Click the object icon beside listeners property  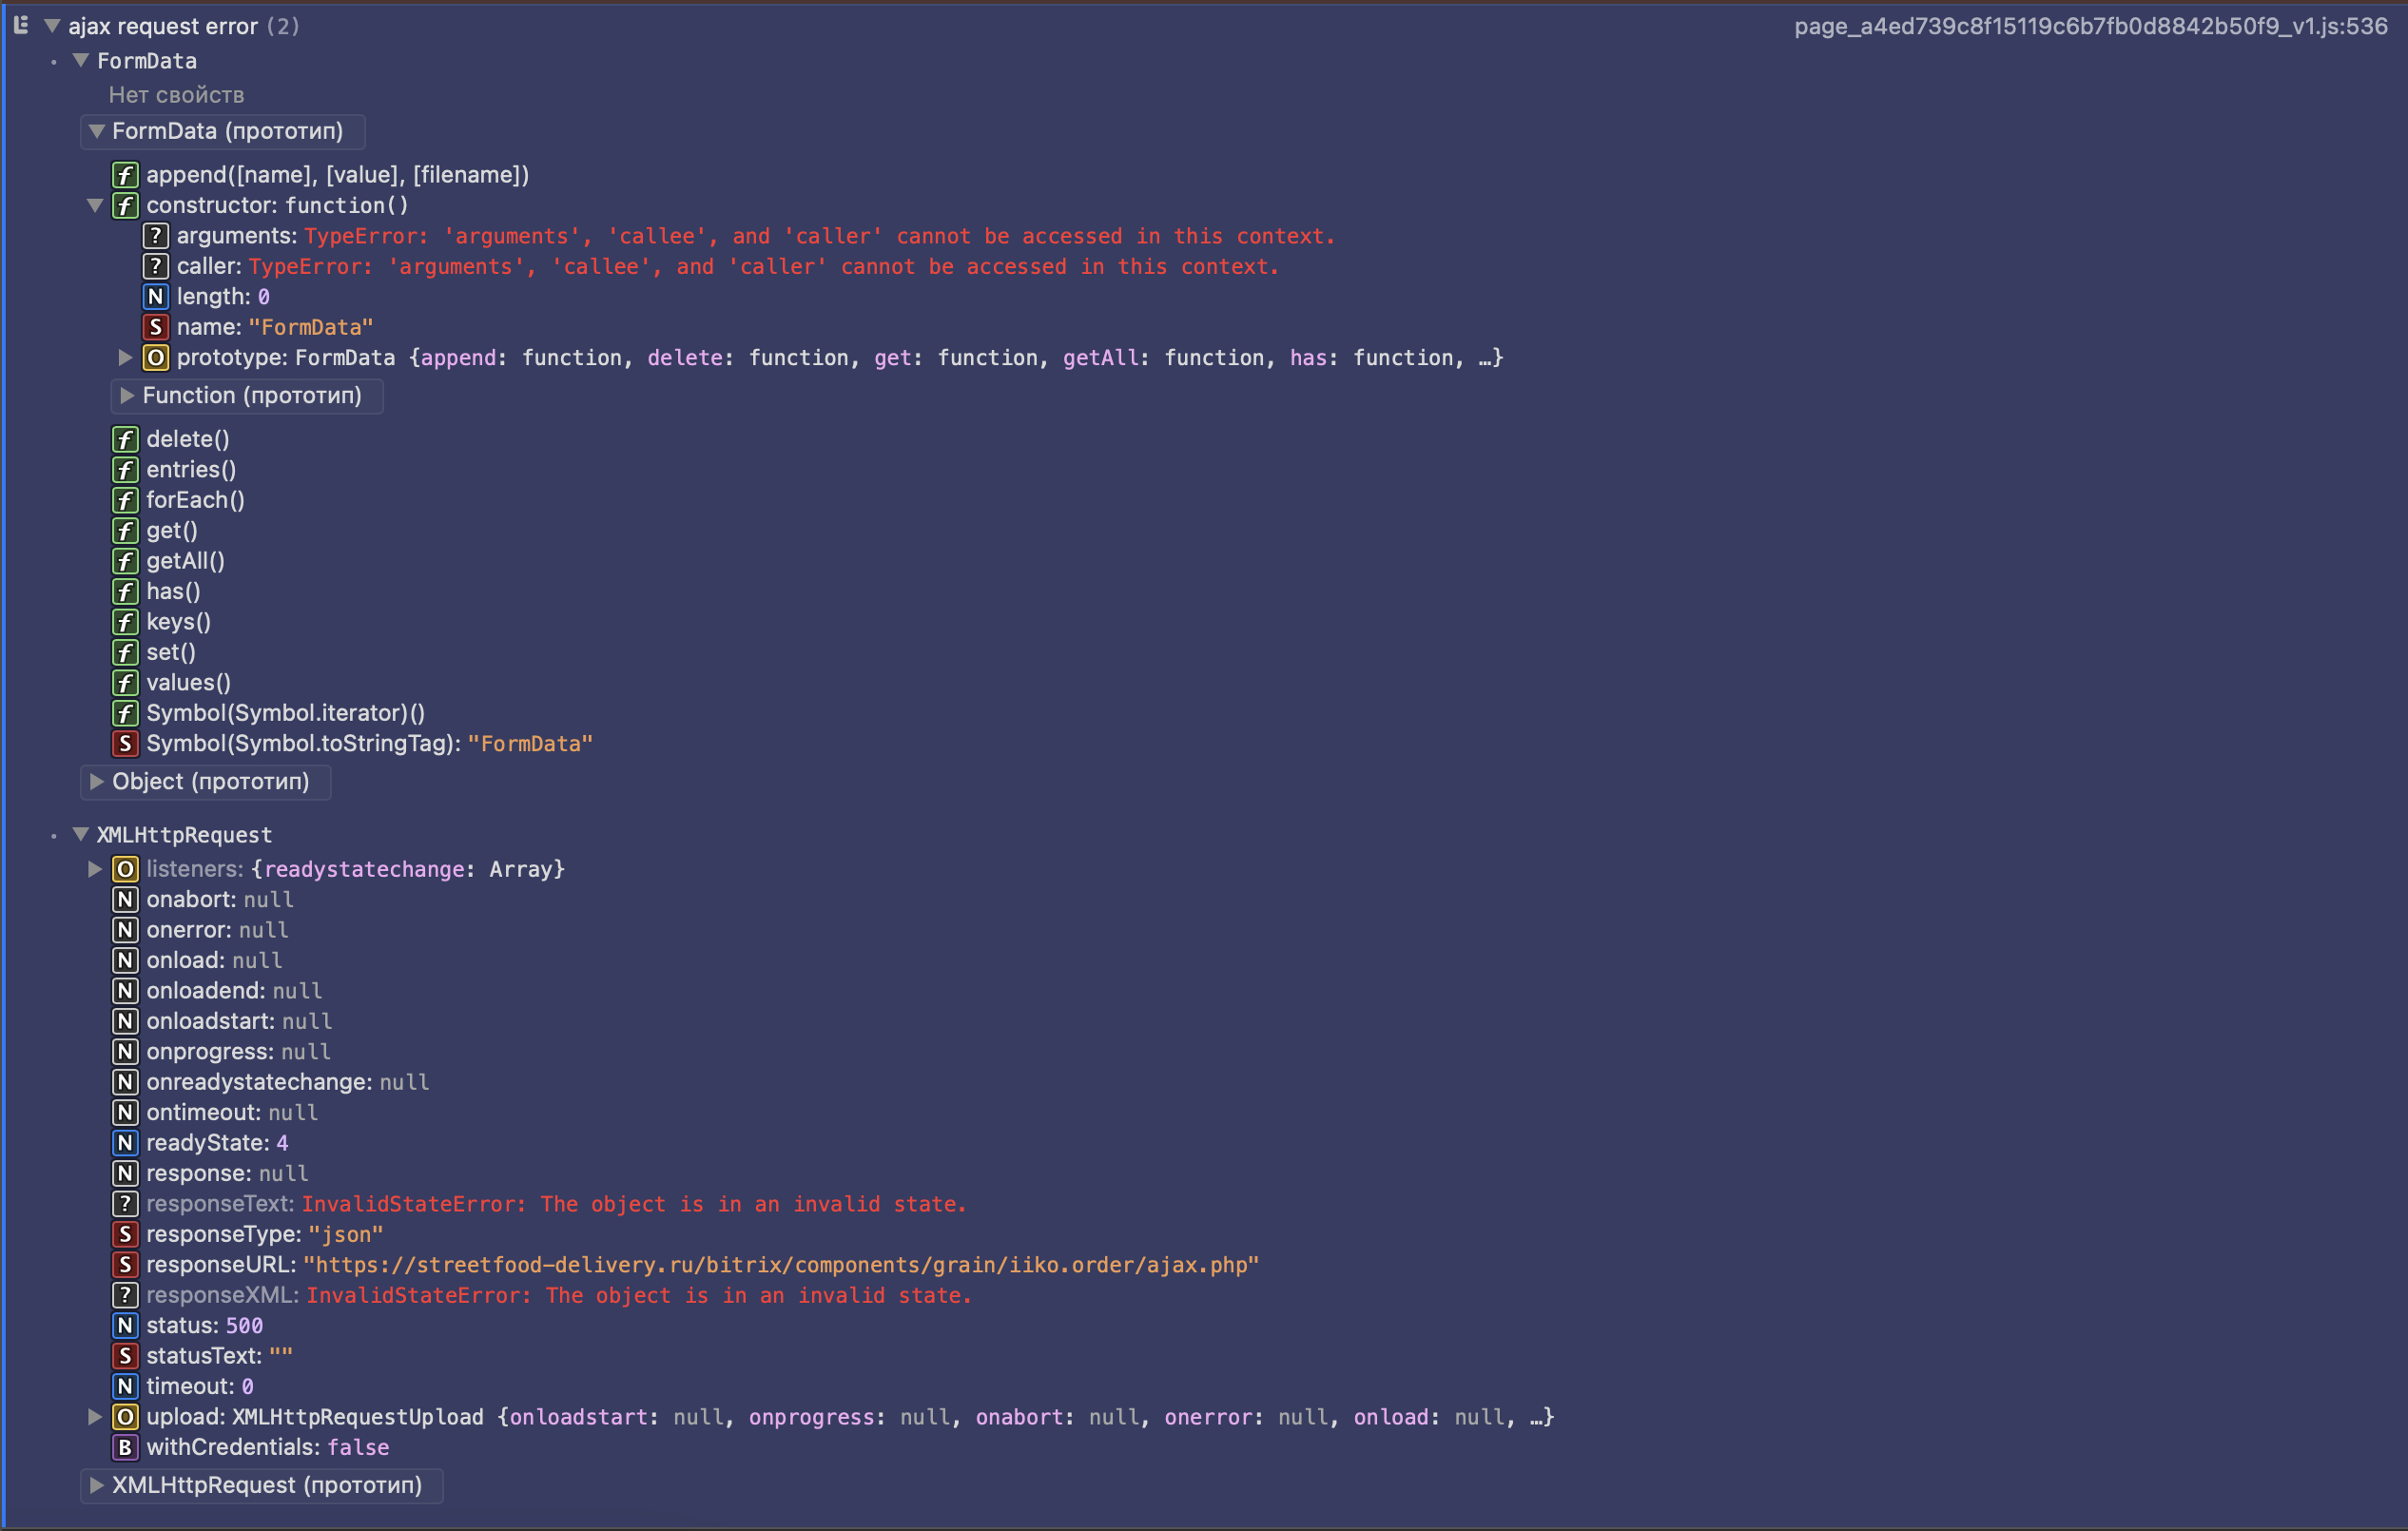pyautogui.click(x=125, y=869)
